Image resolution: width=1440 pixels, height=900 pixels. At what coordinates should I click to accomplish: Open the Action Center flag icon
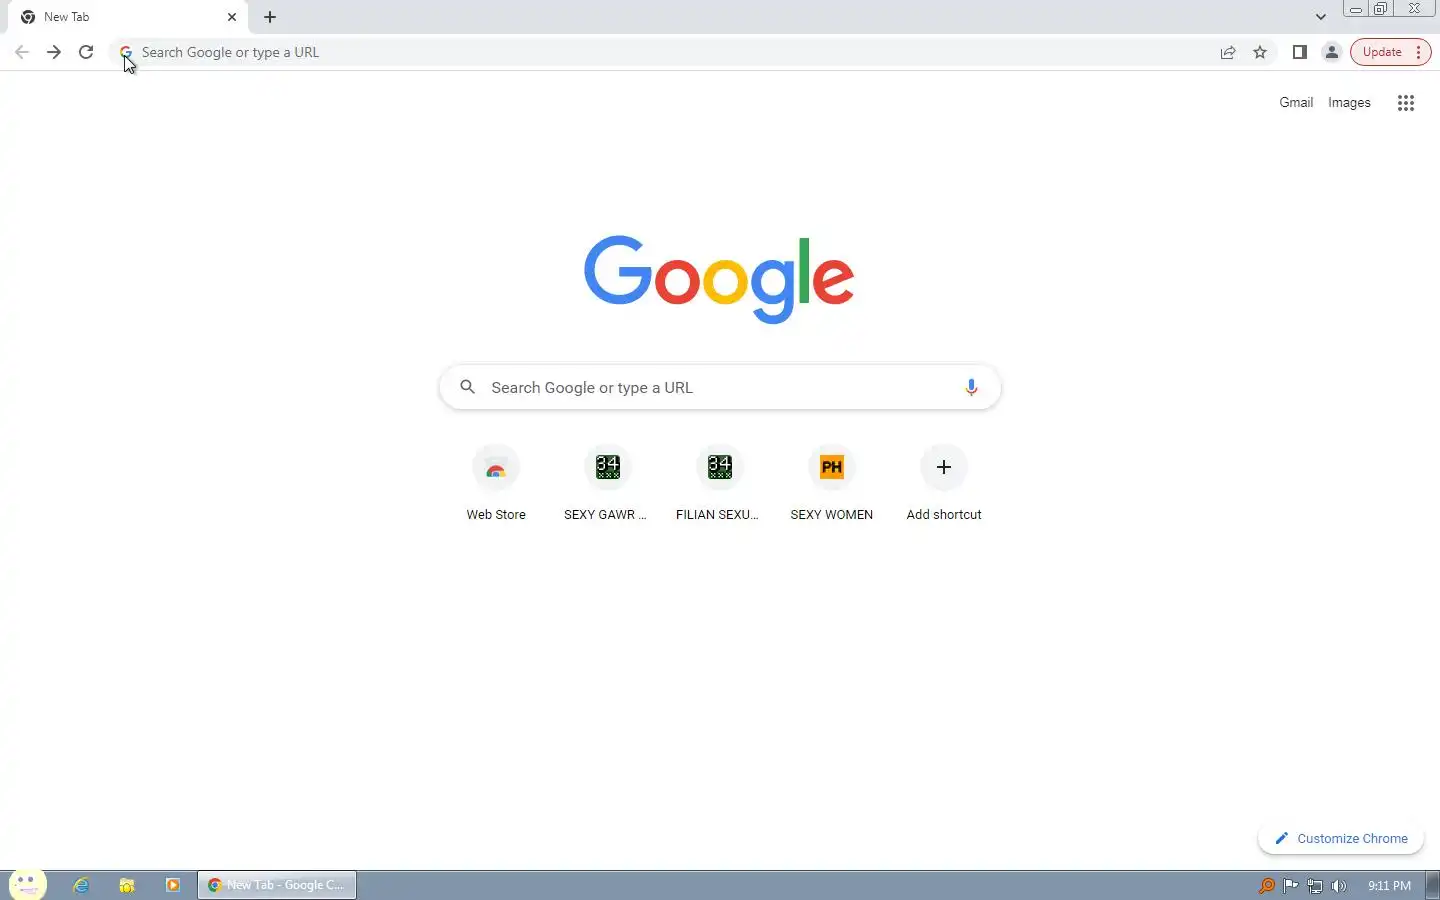tap(1291, 885)
